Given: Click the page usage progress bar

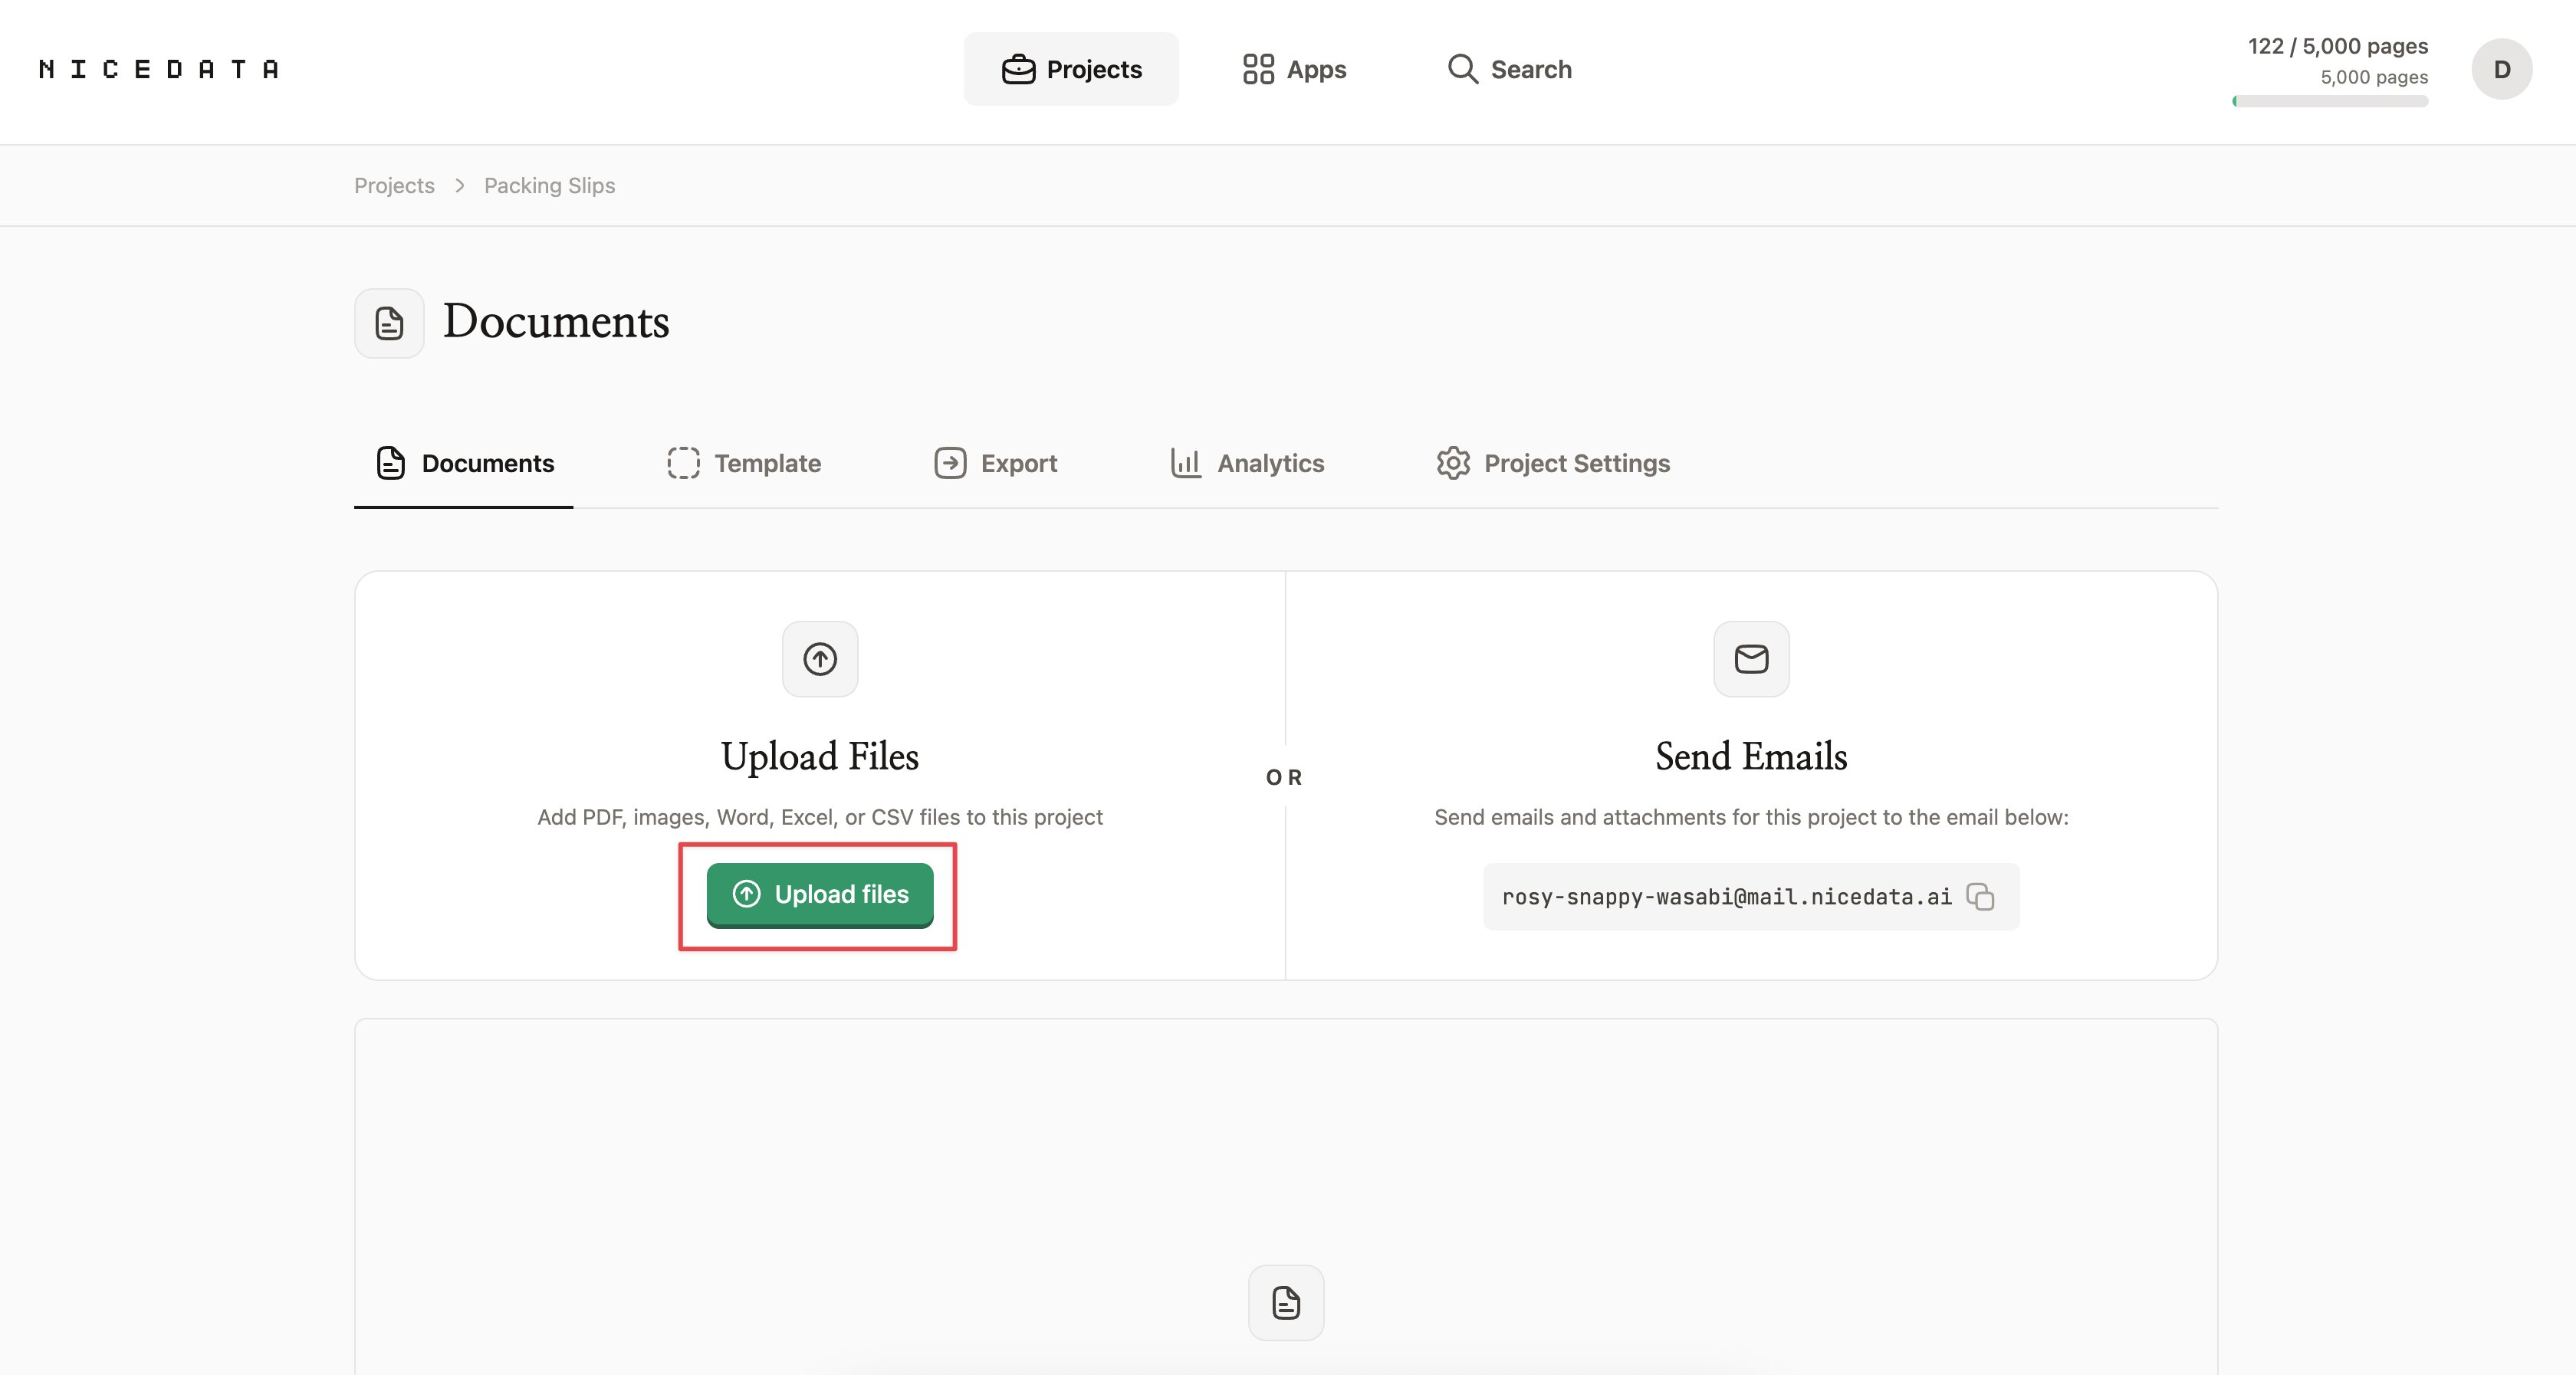Looking at the screenshot, I should (2330, 101).
